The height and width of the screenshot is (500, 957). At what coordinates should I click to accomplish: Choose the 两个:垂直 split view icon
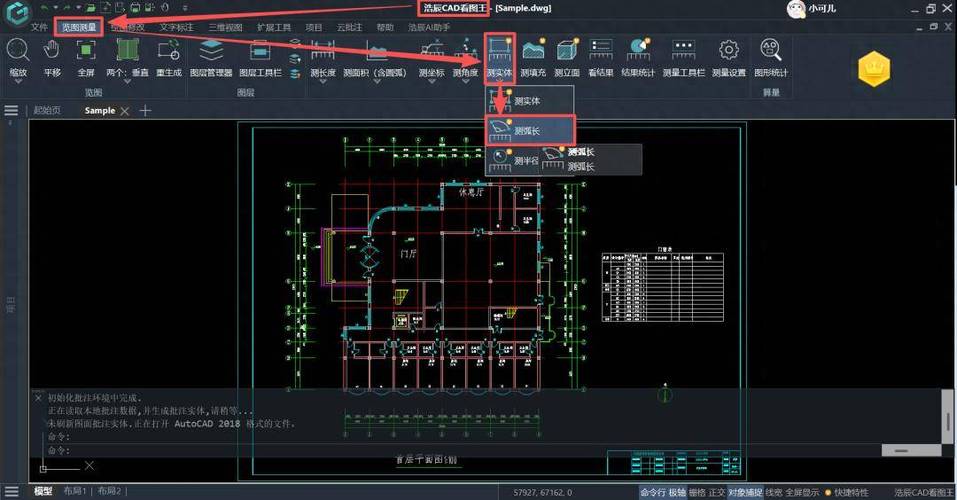click(128, 49)
